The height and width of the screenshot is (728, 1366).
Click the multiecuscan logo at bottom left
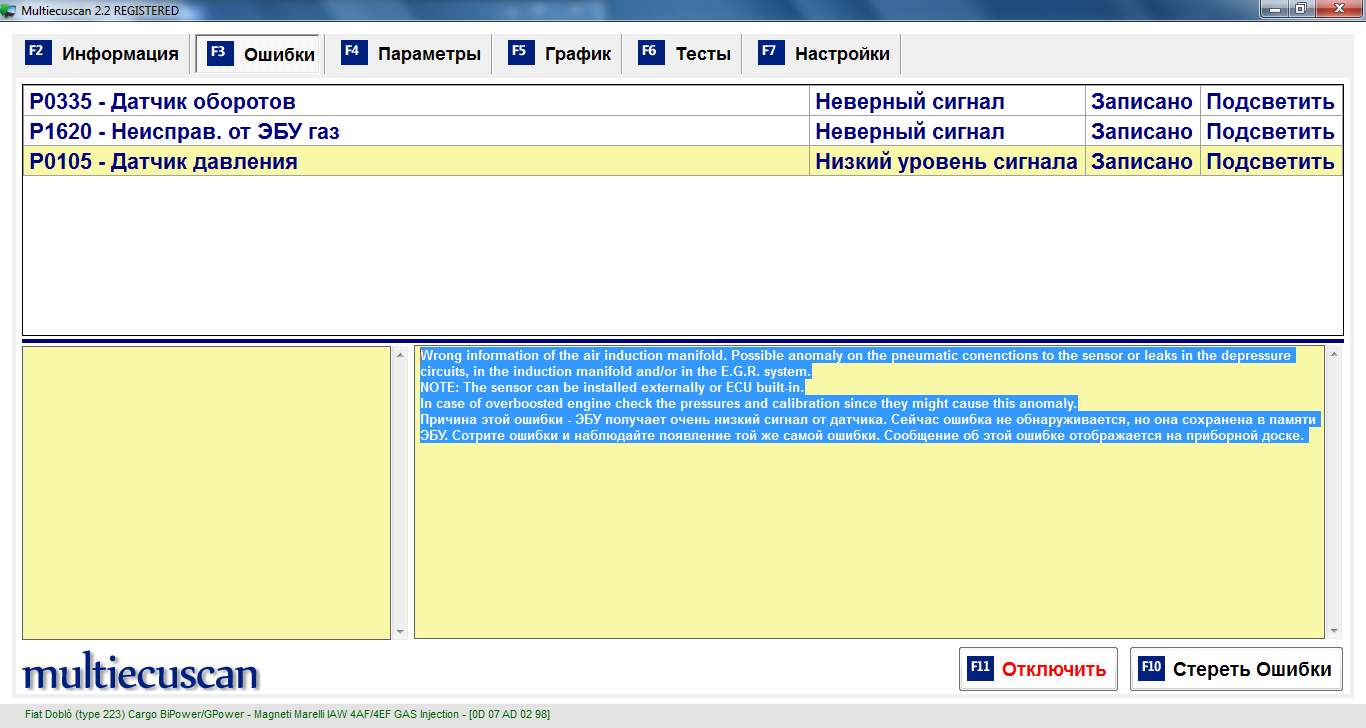tap(141, 673)
